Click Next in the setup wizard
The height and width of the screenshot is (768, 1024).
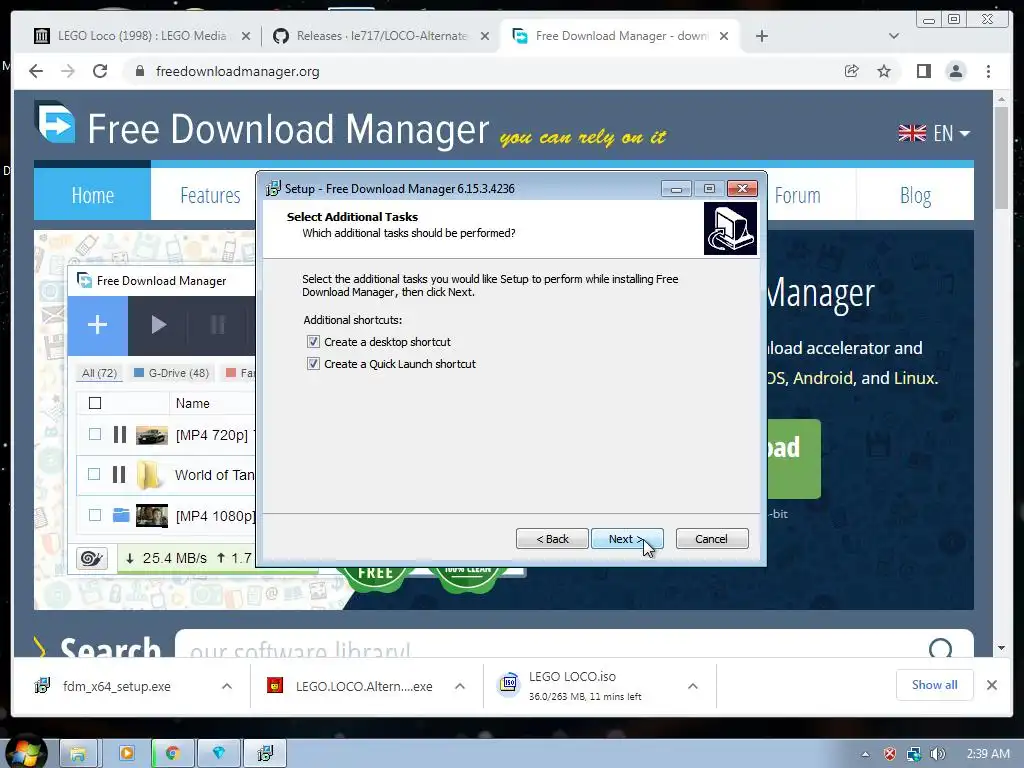pos(627,539)
